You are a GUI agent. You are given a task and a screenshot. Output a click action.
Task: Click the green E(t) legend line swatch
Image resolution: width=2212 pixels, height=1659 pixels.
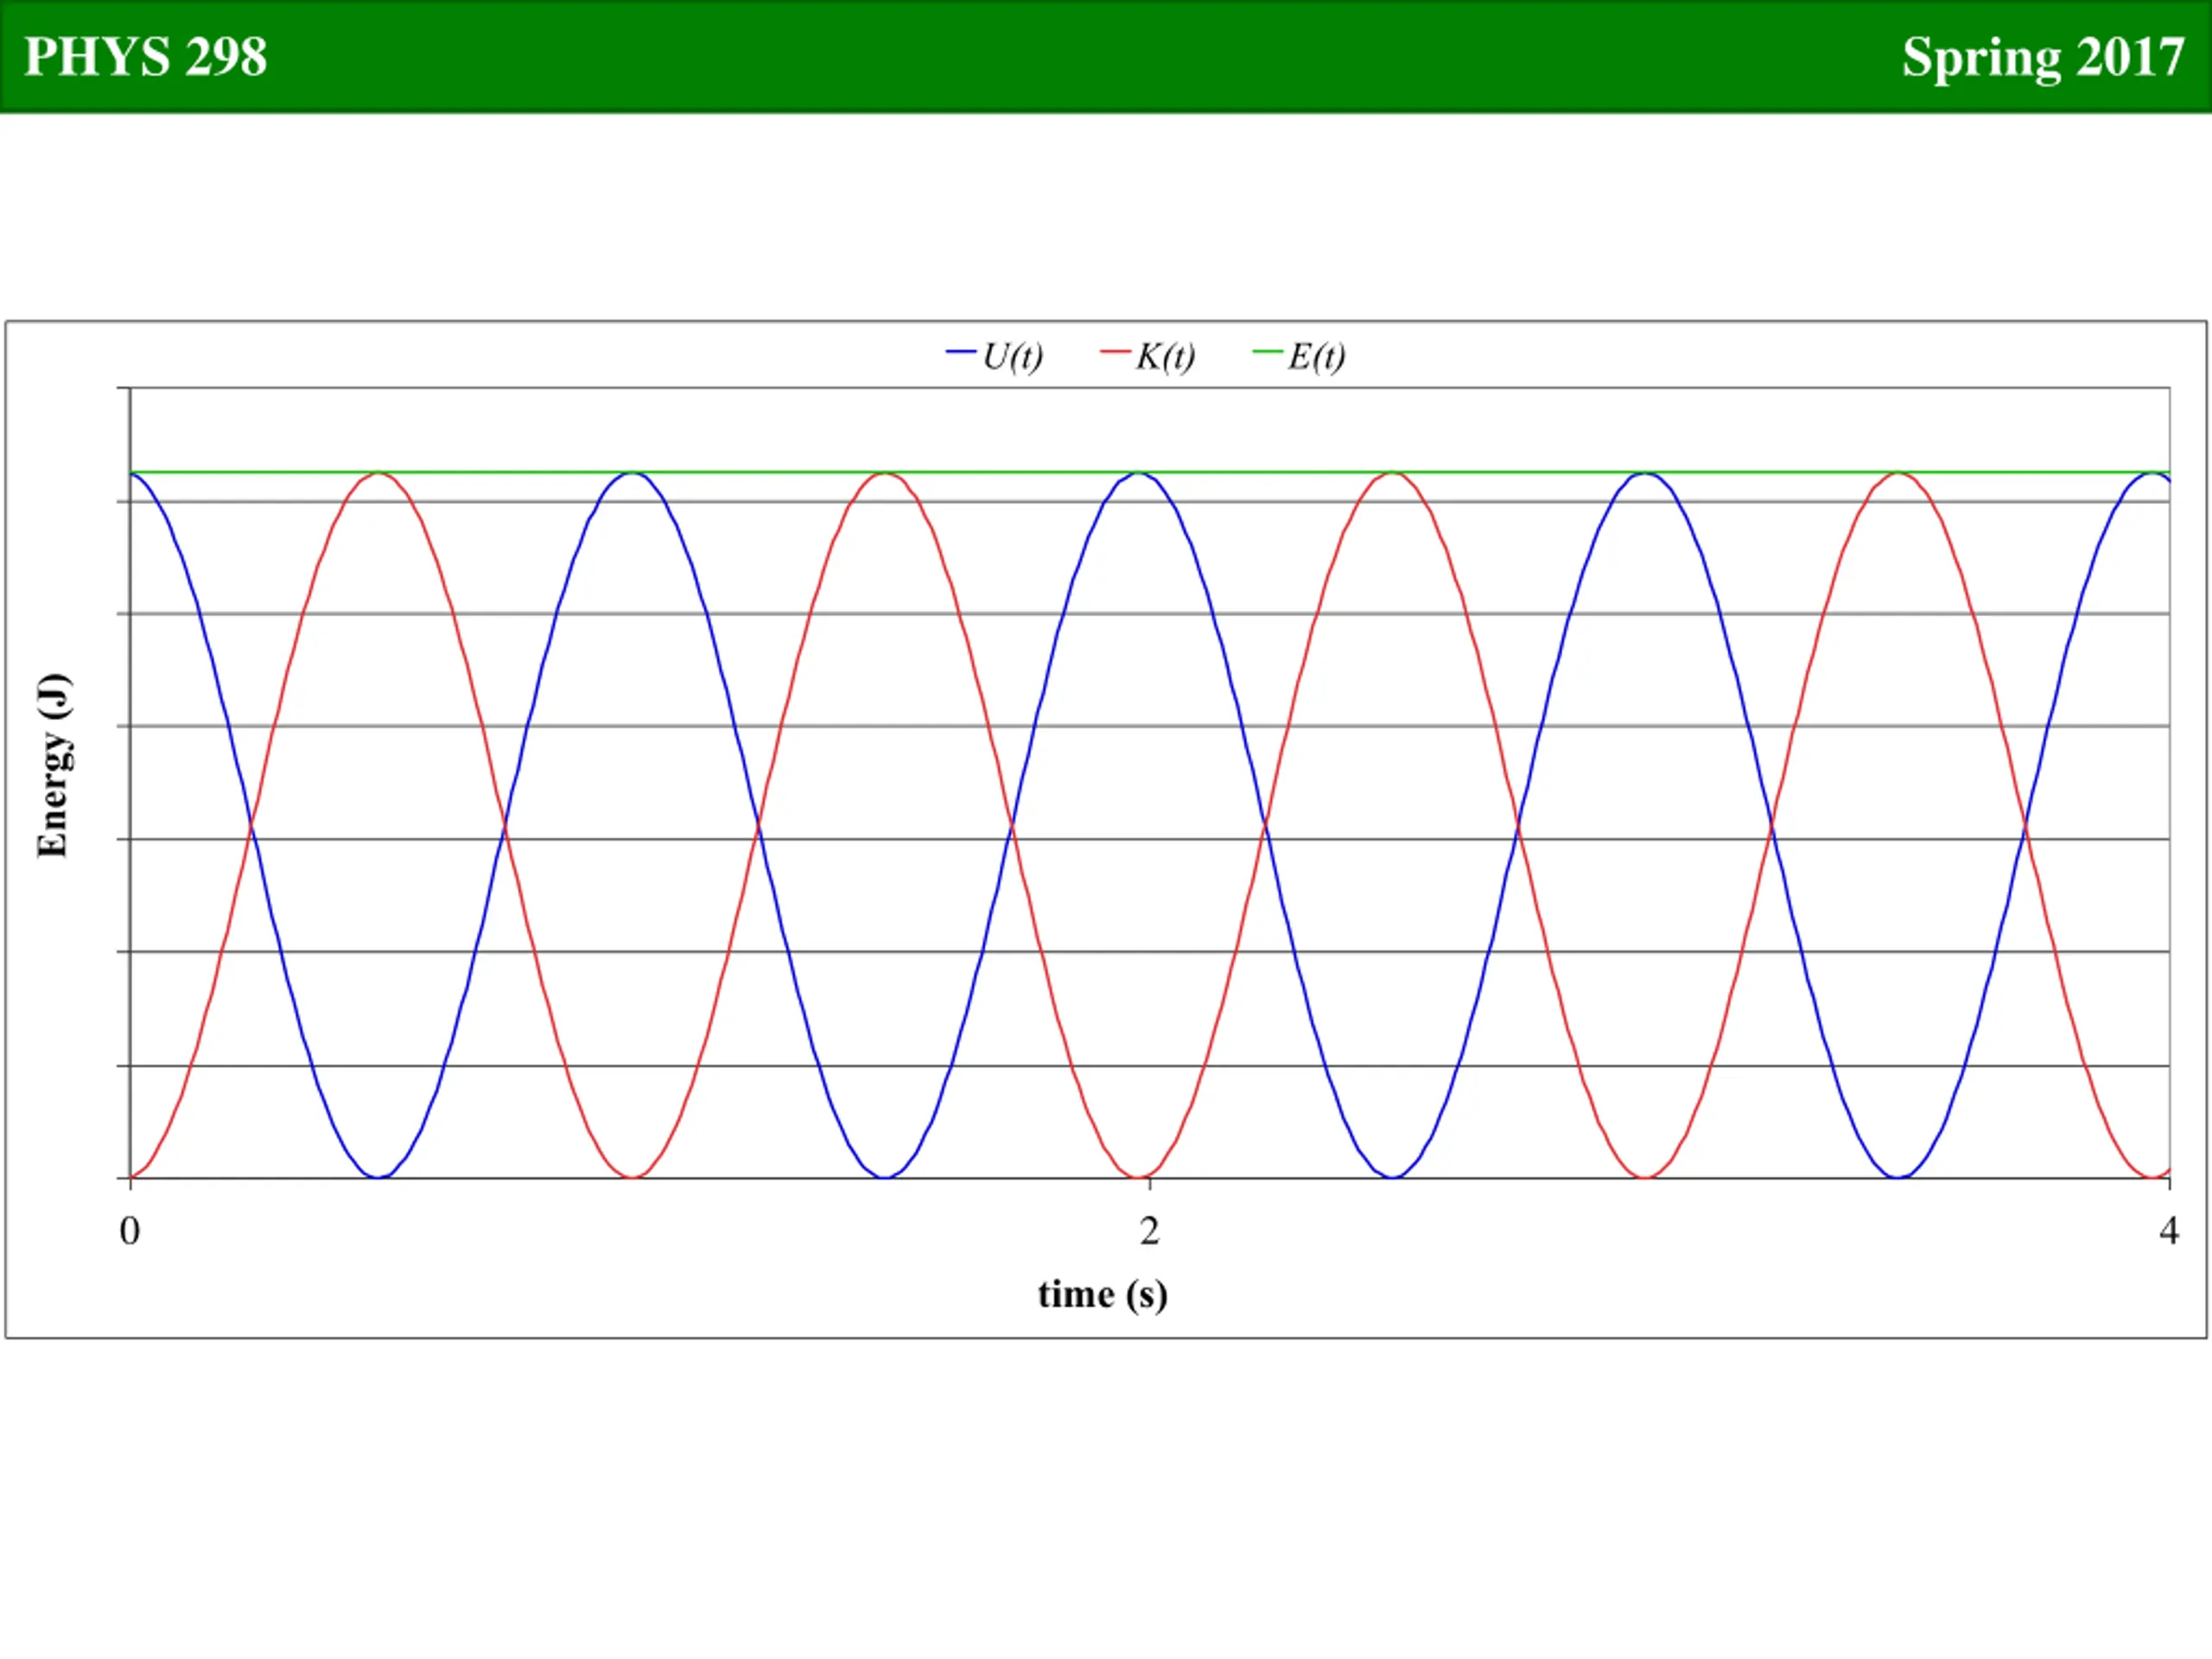1267,352
